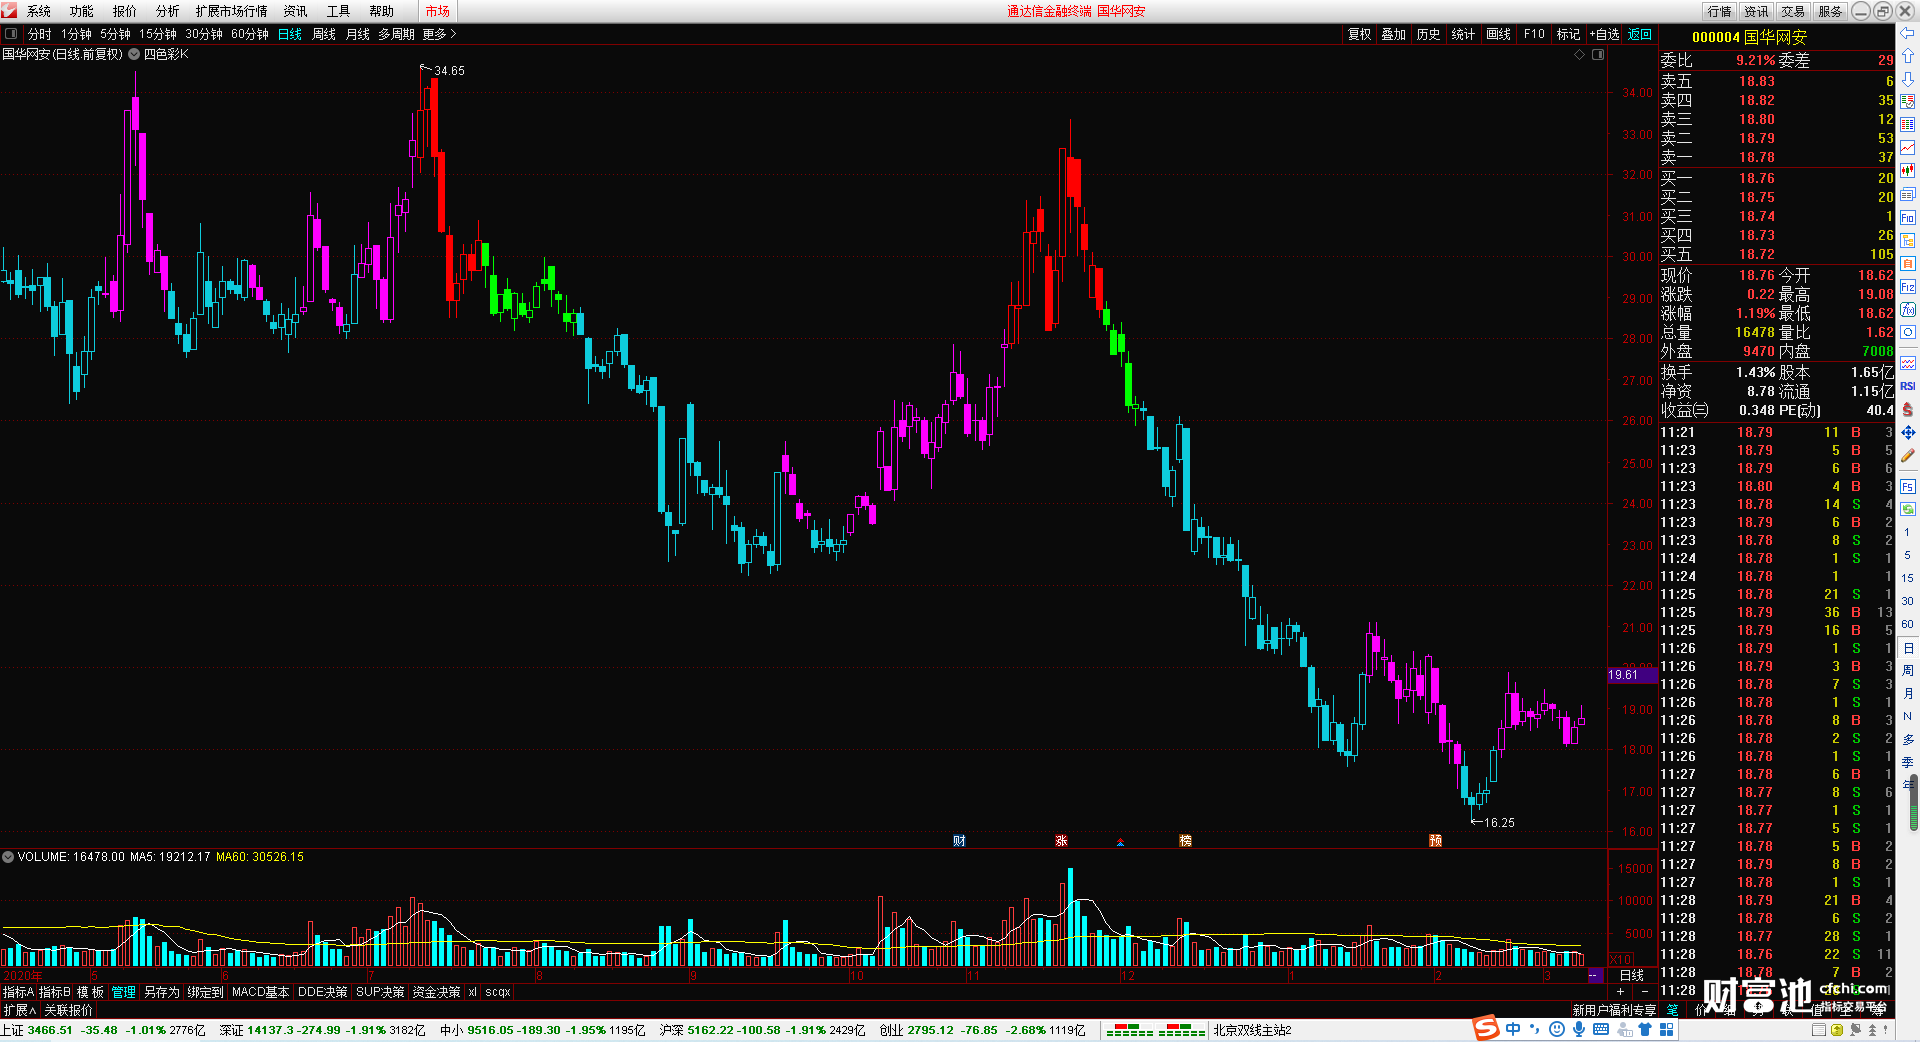Switch to 15分钟 period
Image resolution: width=1920 pixels, height=1042 pixels.
[158, 34]
